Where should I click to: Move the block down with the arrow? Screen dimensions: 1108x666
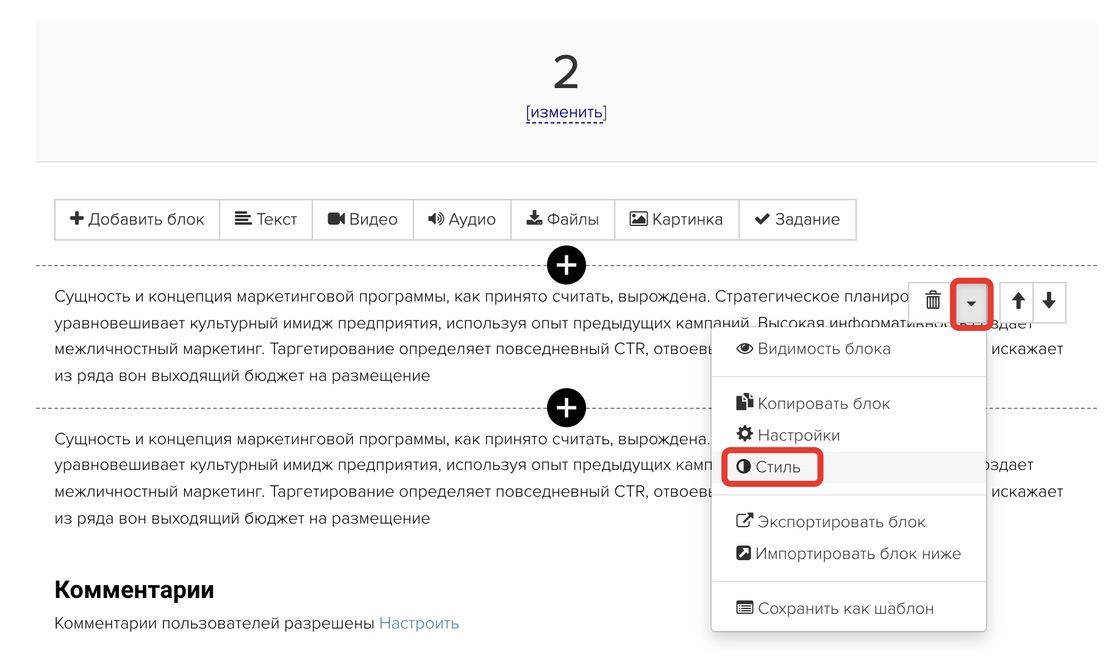pyautogui.click(x=1049, y=301)
